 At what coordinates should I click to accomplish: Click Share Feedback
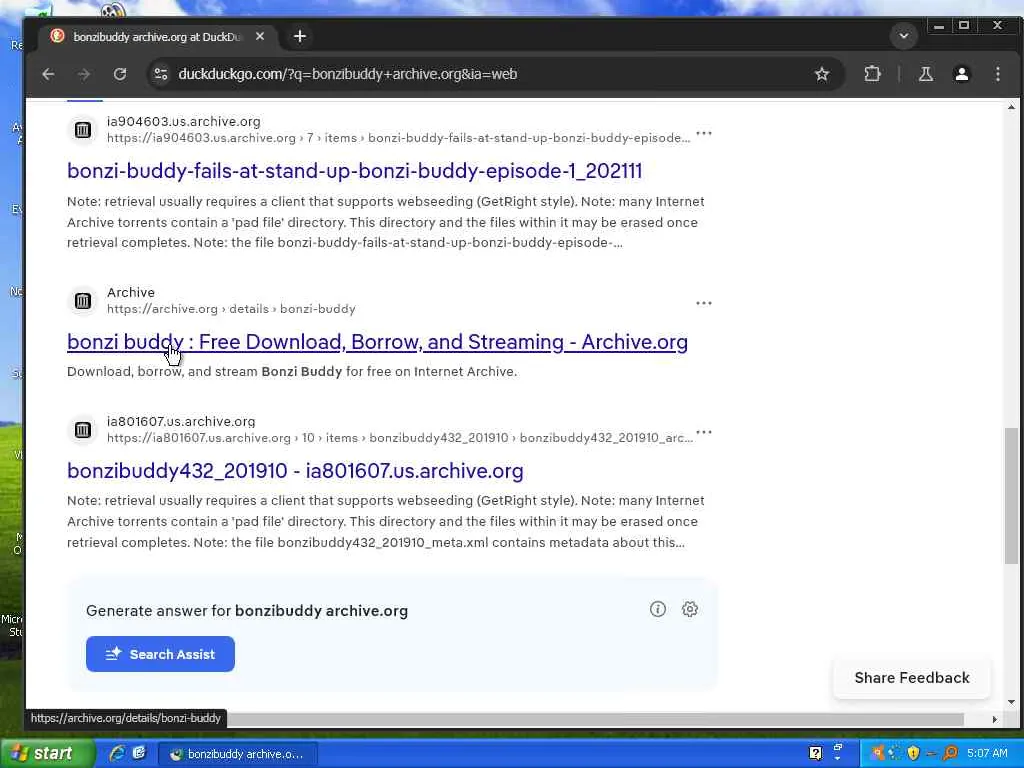912,678
